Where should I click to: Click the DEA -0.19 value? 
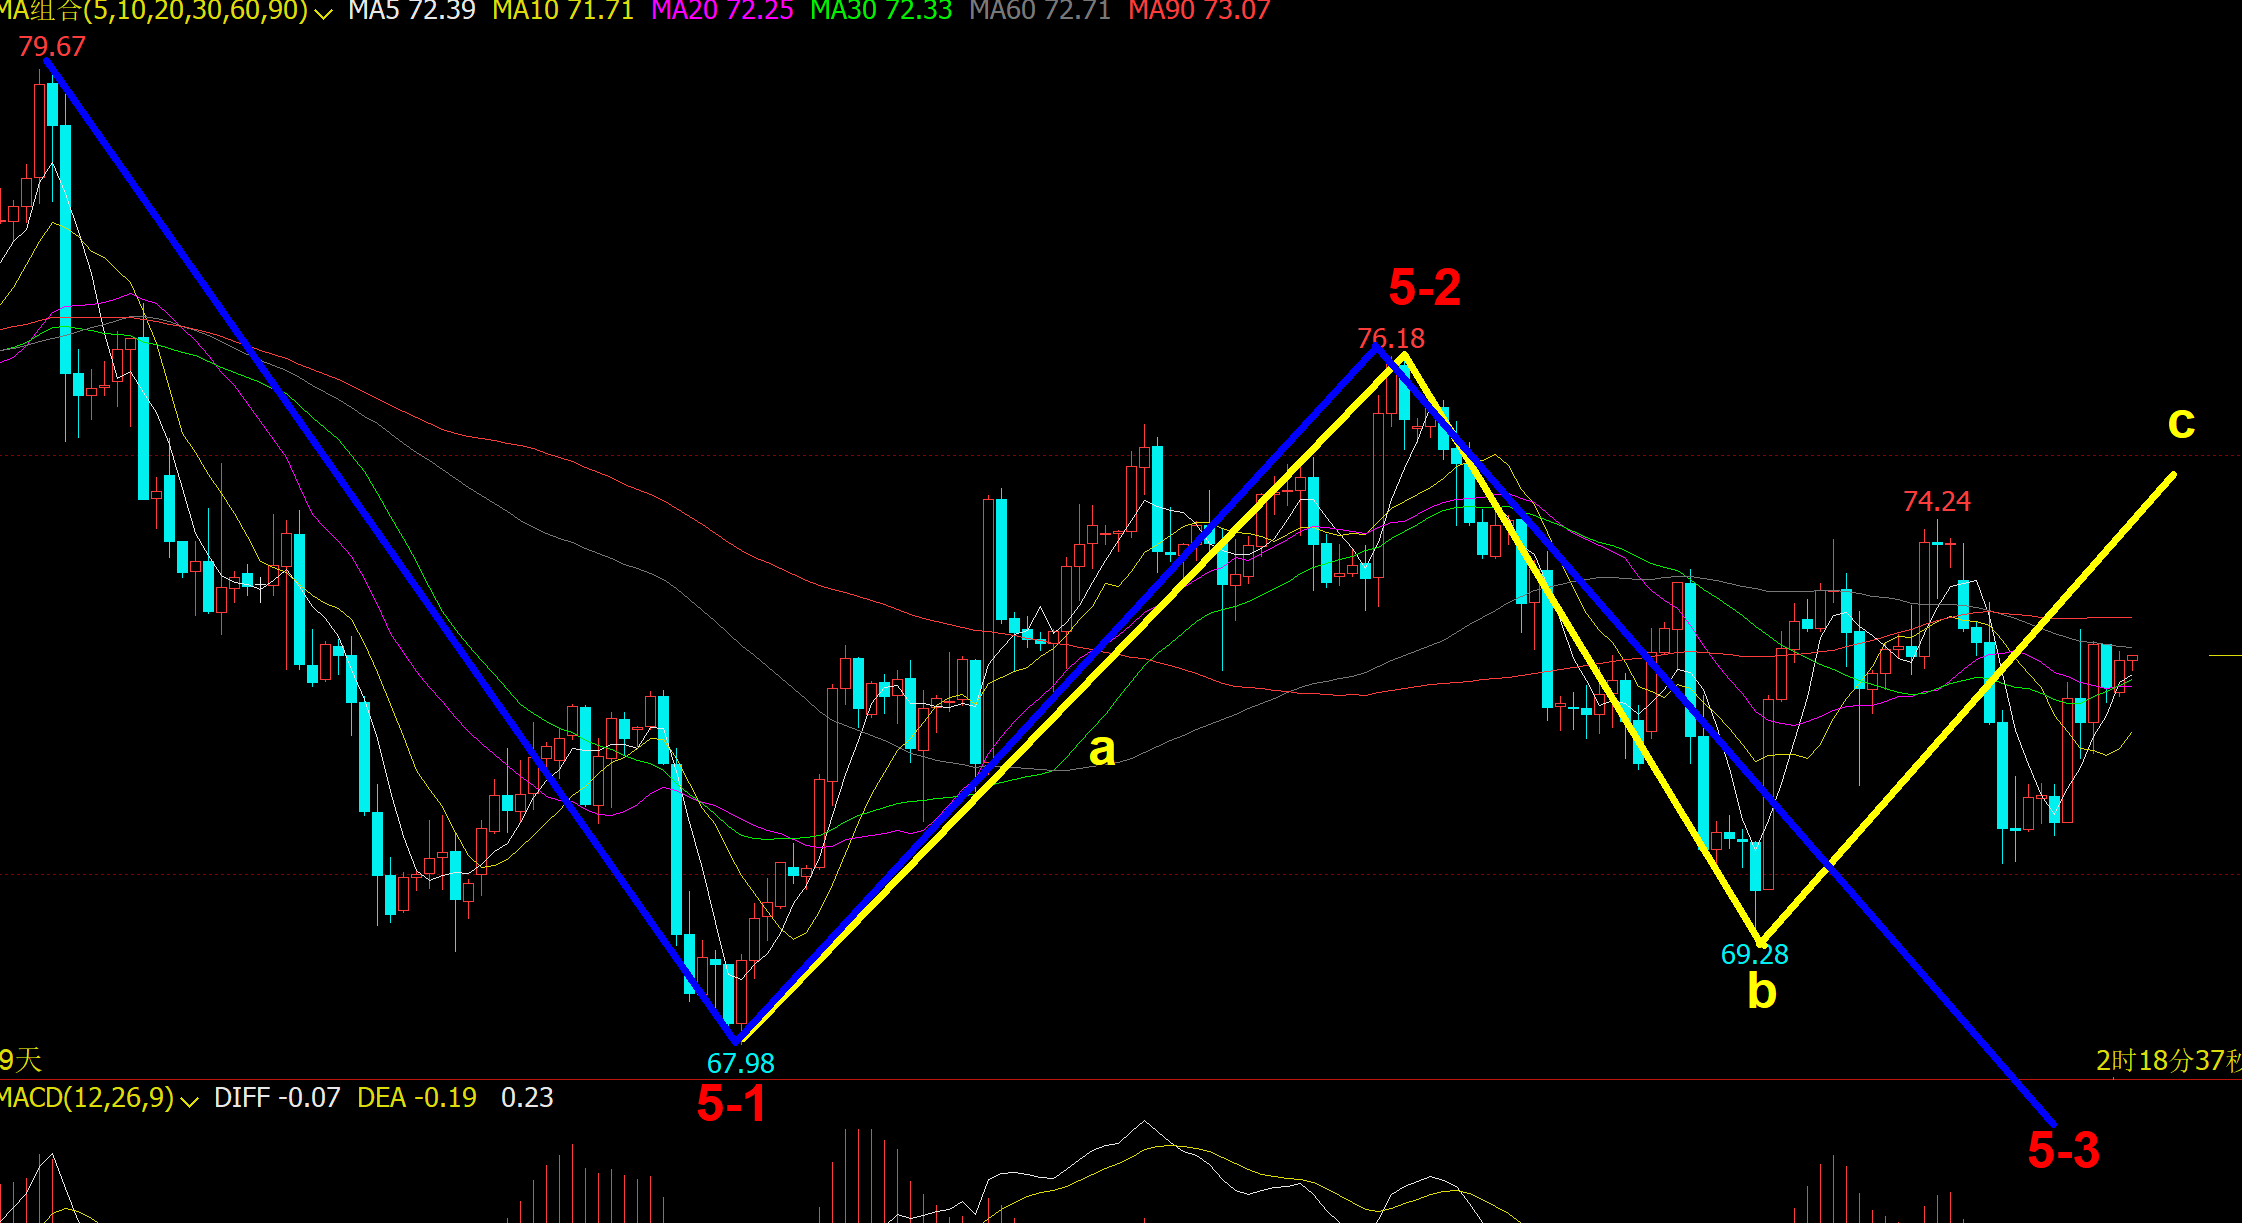(417, 1098)
